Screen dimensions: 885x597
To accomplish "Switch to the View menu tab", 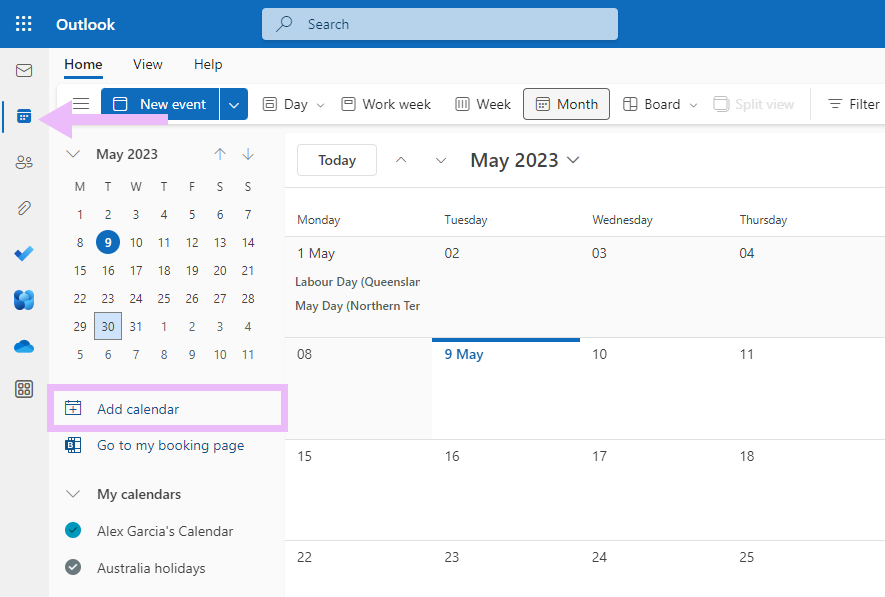I will coord(147,64).
